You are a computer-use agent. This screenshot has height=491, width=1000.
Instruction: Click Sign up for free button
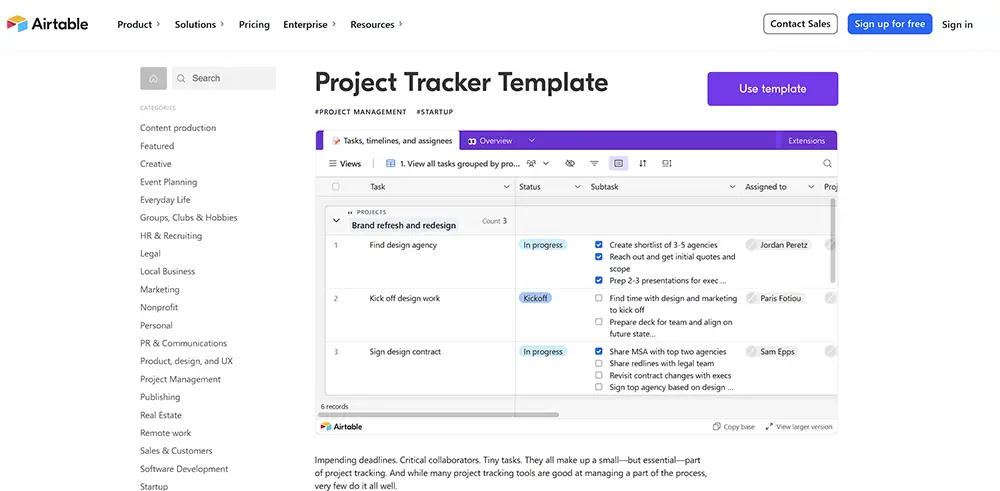890,24
